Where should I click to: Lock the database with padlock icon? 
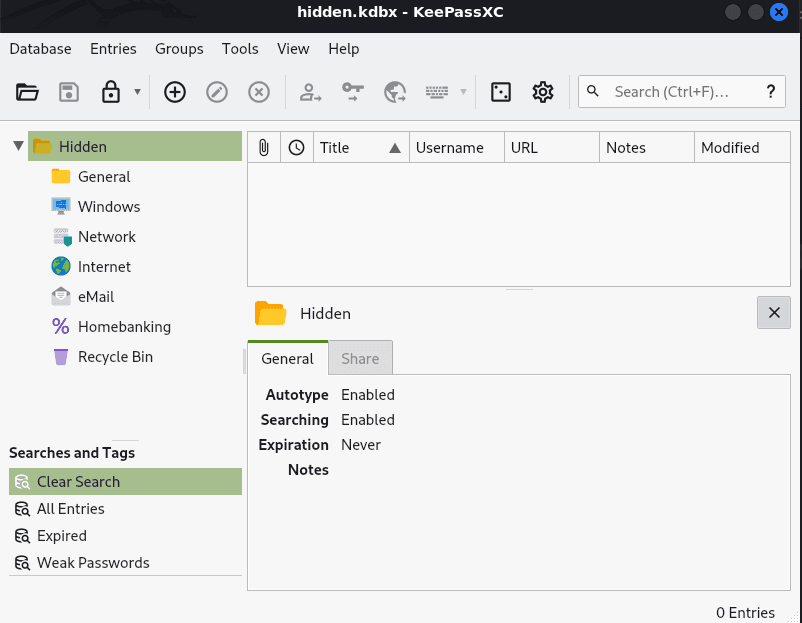[110, 92]
